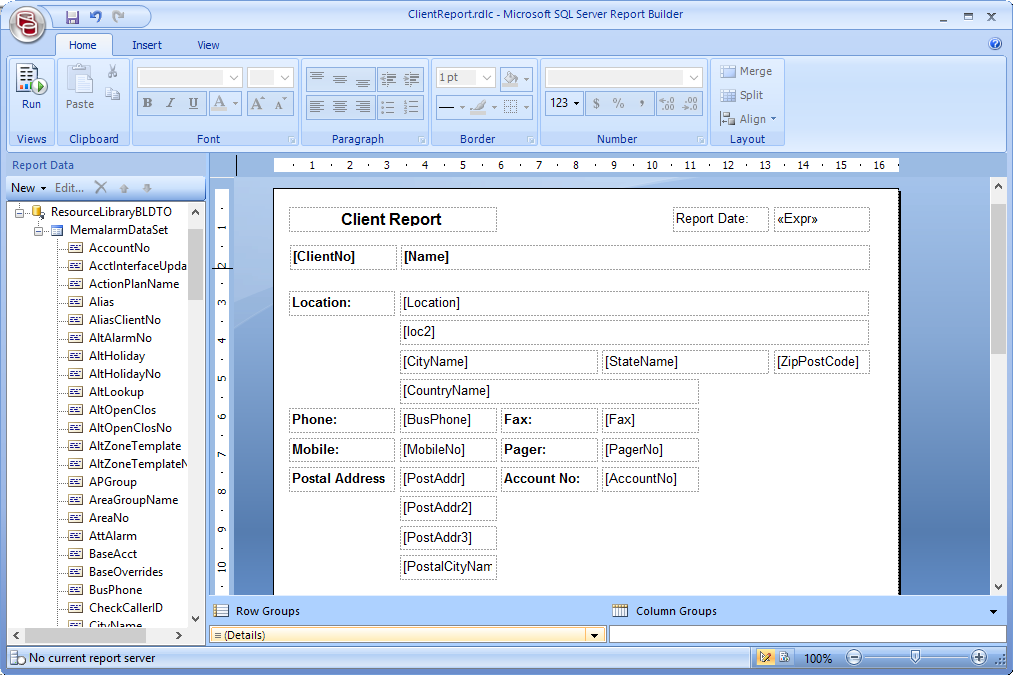
Task: Click the Redo arrow icon
Action: [x=118, y=17]
